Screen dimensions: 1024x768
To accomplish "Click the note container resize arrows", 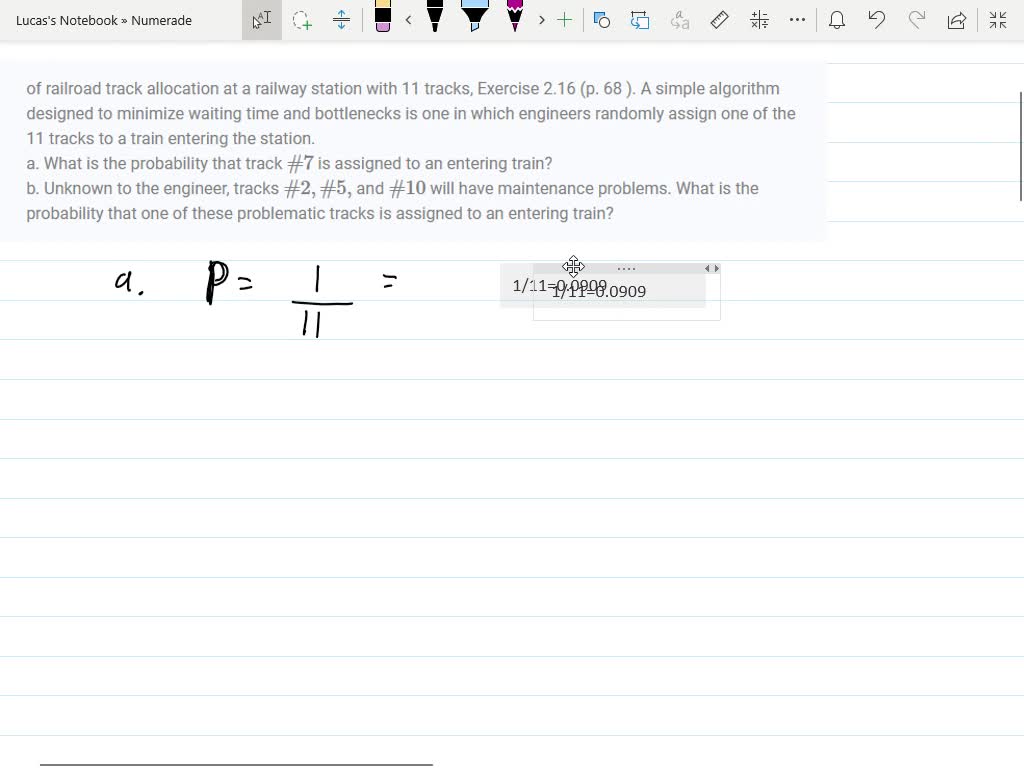I will coord(712,268).
